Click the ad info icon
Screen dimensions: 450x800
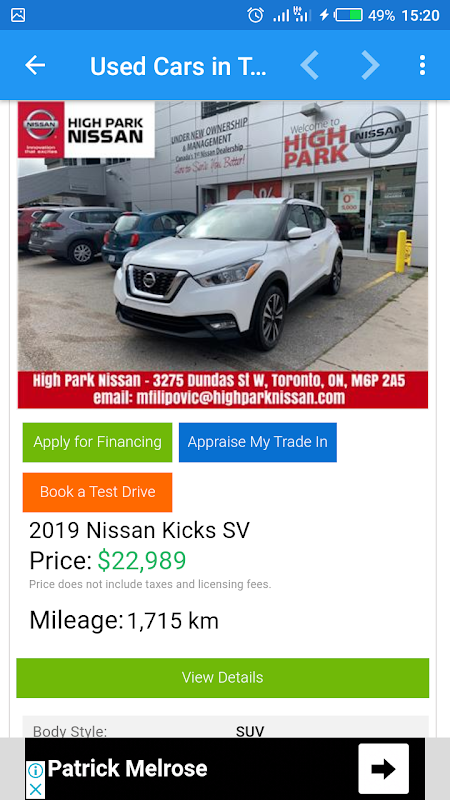(x=35, y=770)
